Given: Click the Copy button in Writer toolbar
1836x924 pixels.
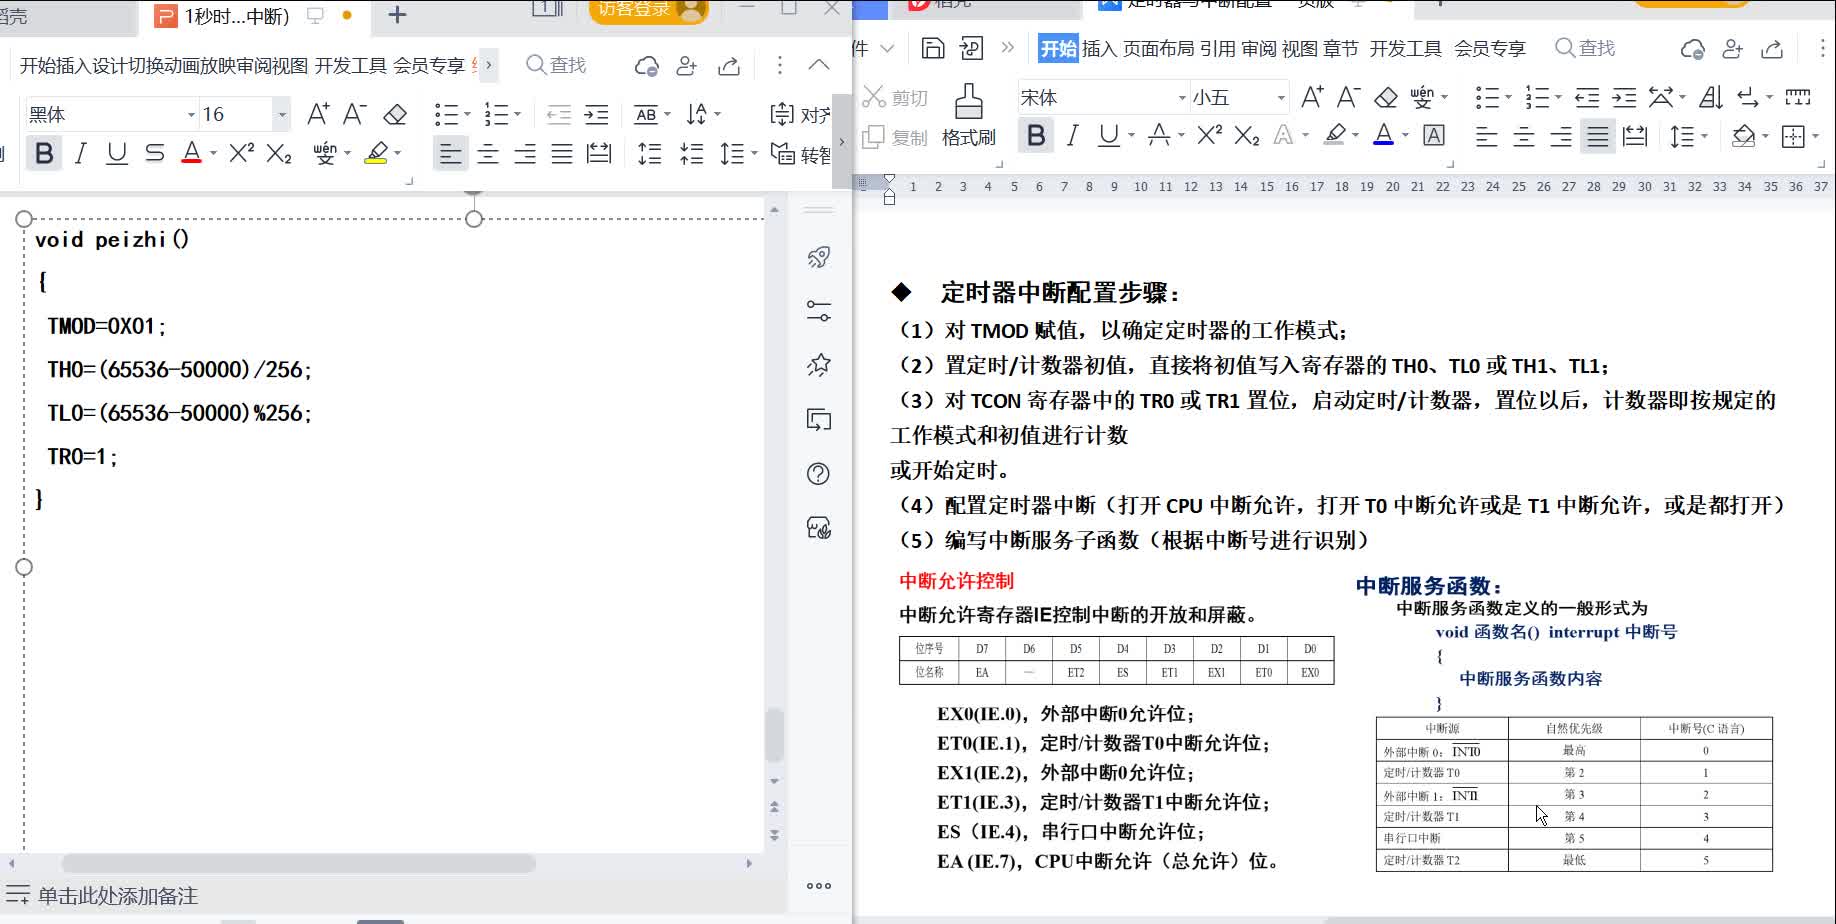Looking at the screenshot, I should [x=896, y=137].
